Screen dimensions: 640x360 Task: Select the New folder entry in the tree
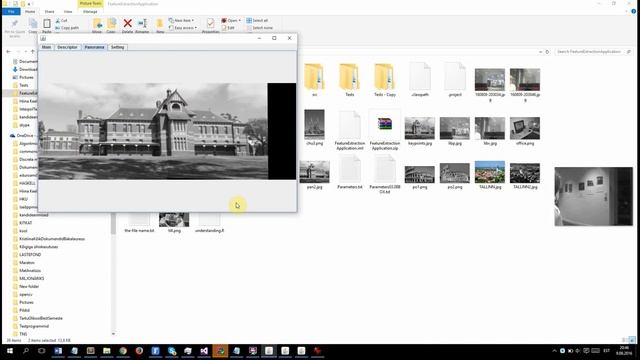pos(29,287)
